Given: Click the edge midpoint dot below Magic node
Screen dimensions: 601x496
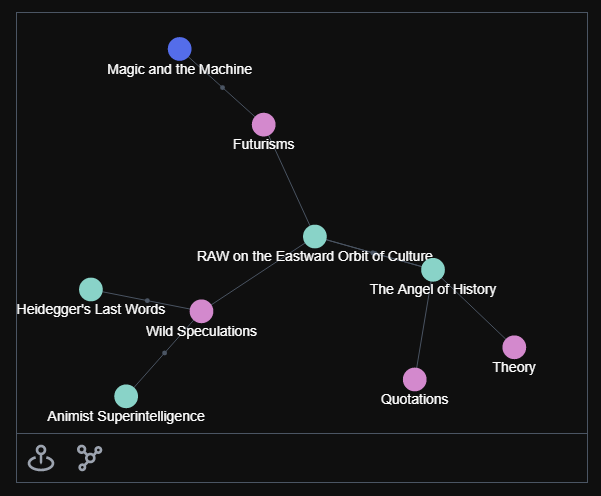Looking at the screenshot, I should point(222,87).
